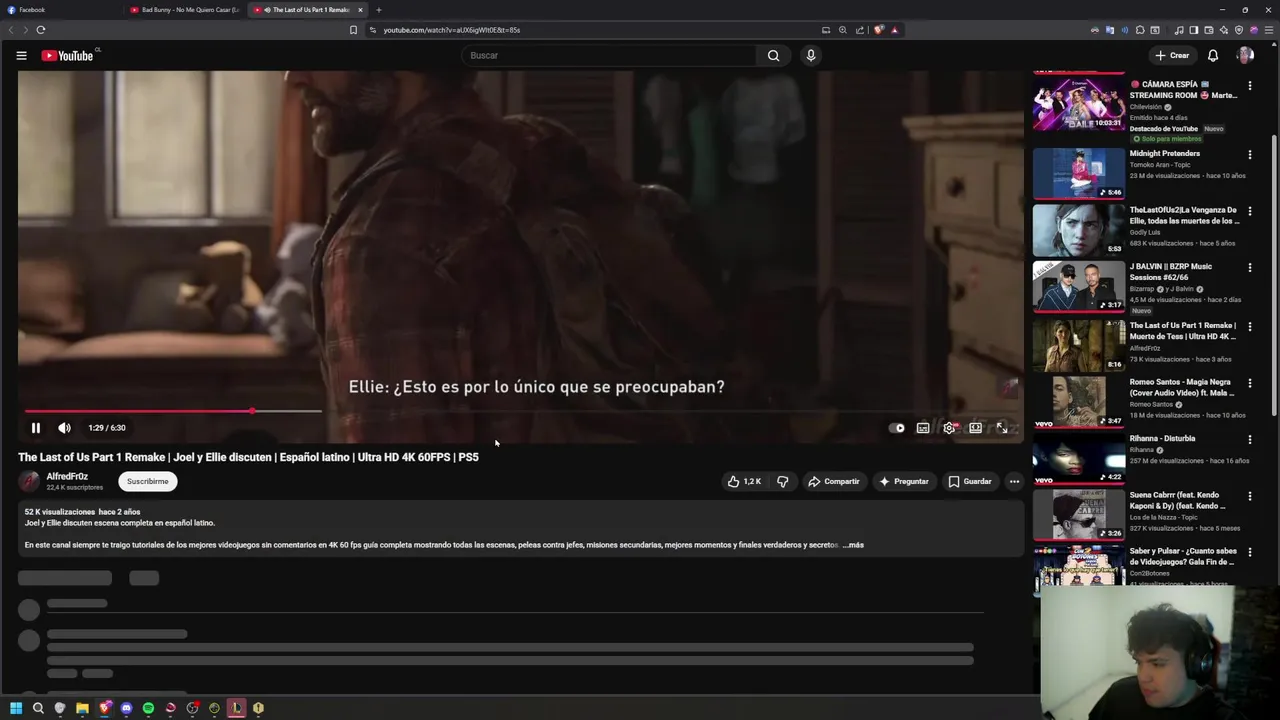Focus the Buscar search field

pos(610,55)
